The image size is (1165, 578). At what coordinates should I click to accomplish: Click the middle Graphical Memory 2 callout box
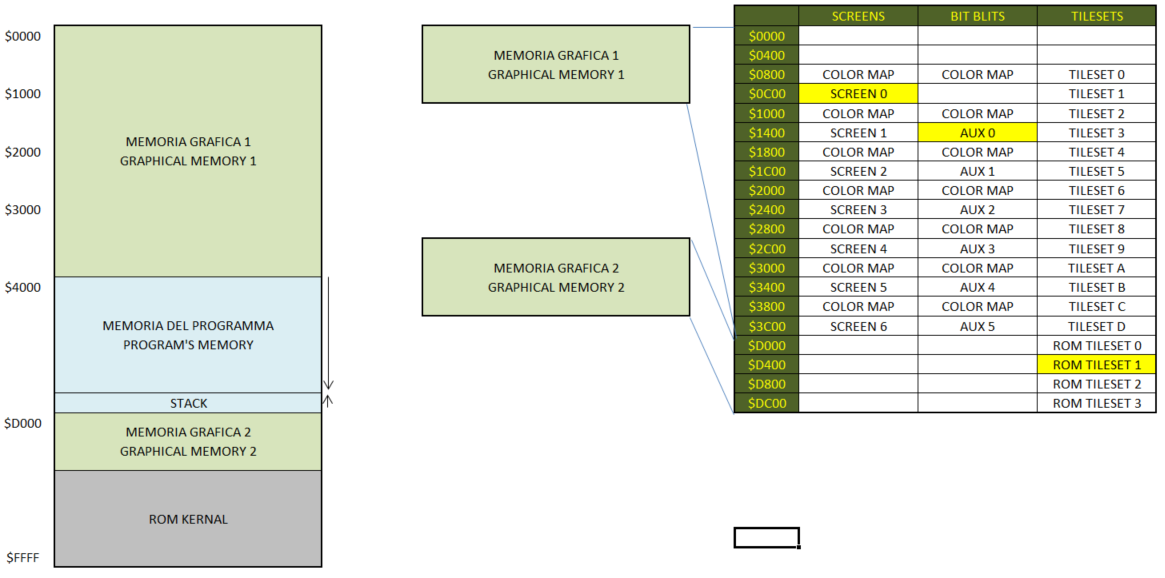click(556, 277)
